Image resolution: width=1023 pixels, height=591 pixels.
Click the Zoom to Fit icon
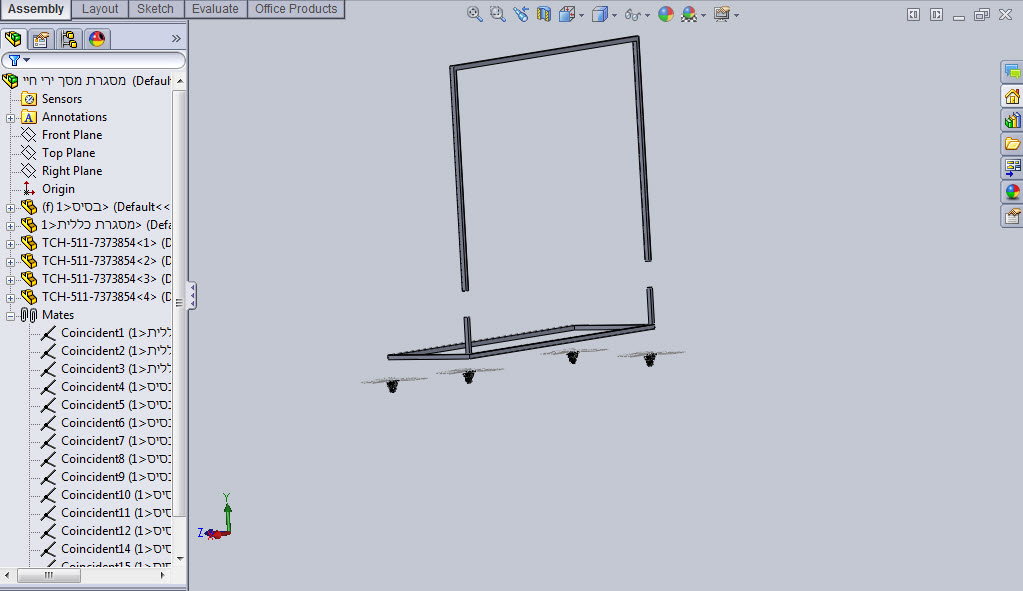click(475, 14)
